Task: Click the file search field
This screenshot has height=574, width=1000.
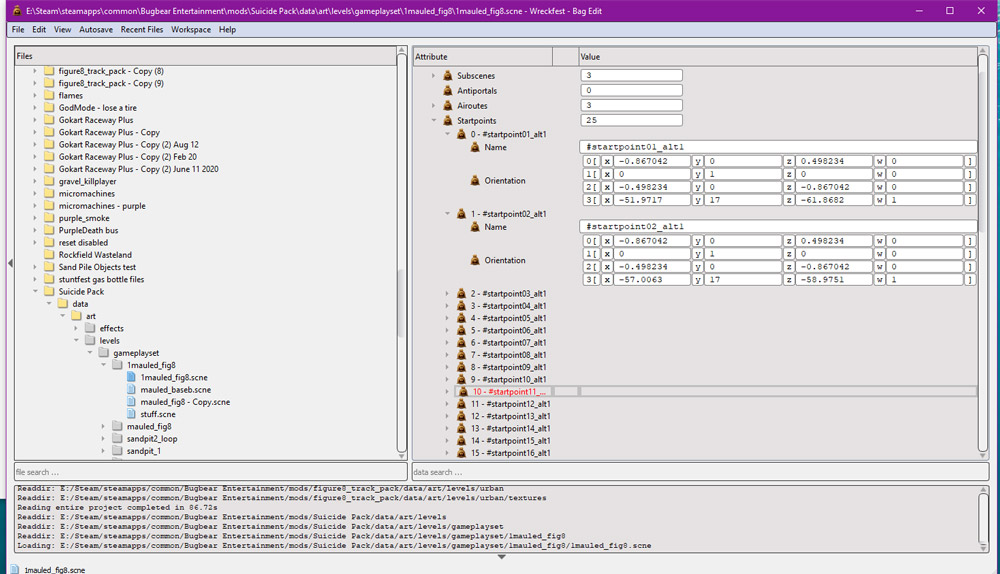Action: [x=210, y=472]
